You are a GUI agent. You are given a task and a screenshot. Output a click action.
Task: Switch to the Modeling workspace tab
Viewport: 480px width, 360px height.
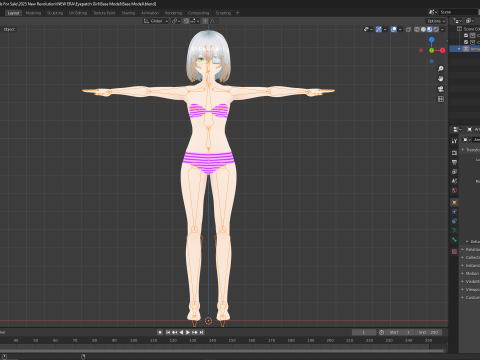coord(33,13)
